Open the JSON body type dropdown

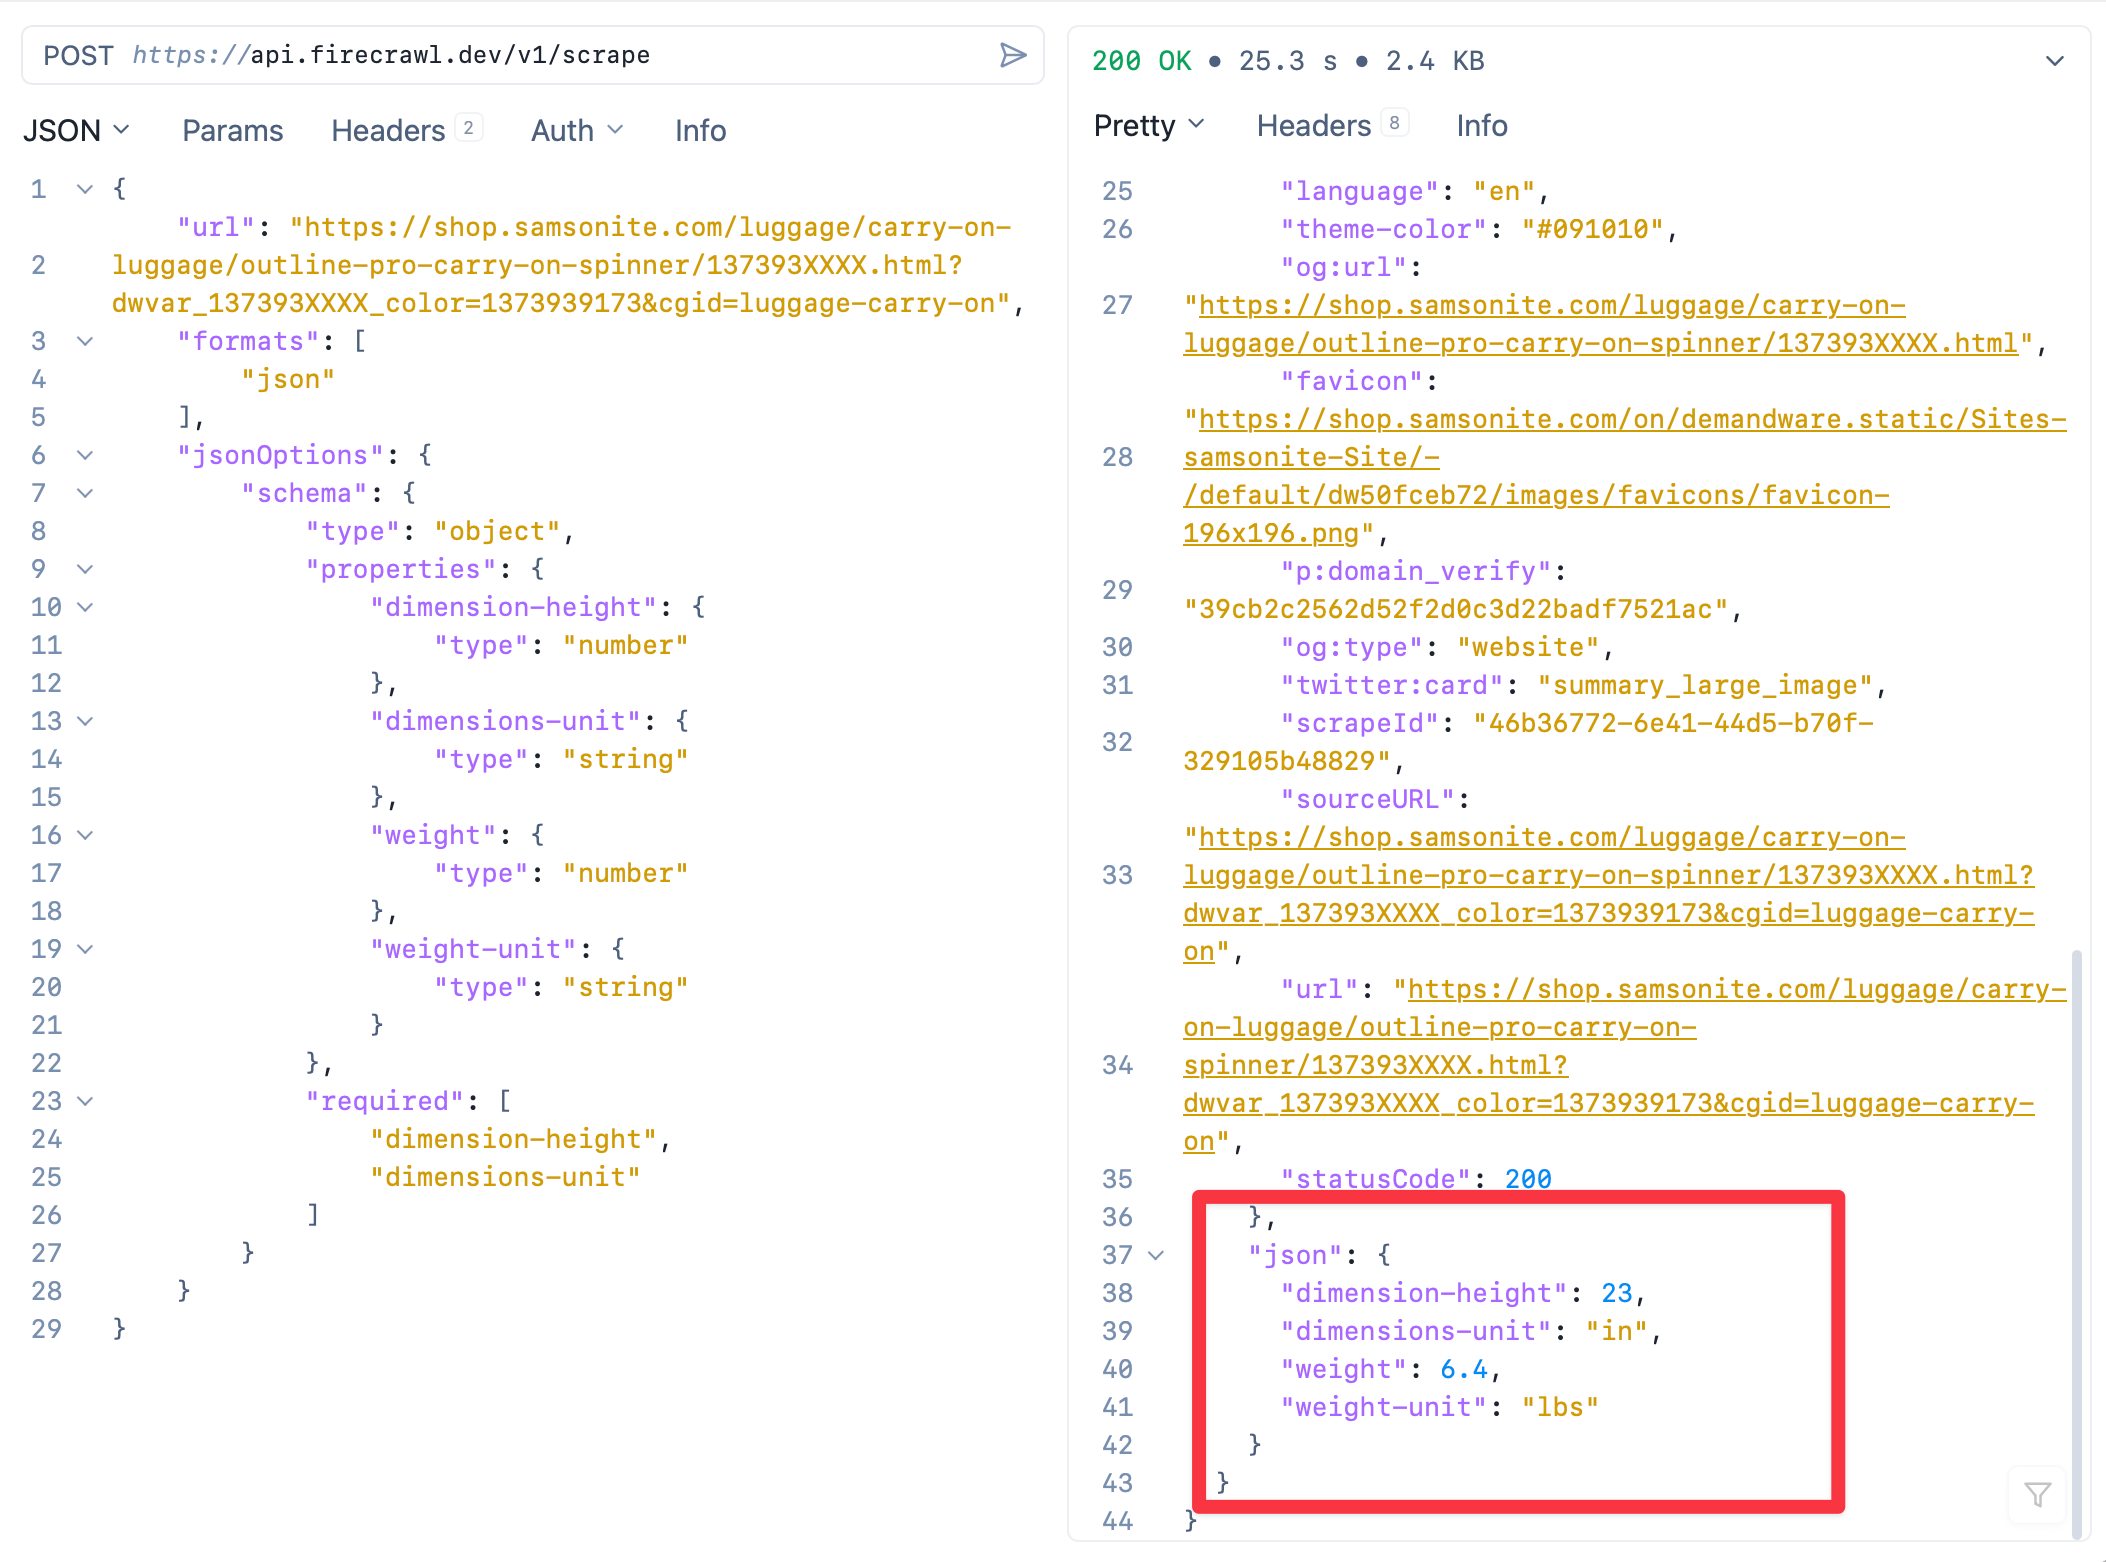pyautogui.click(x=77, y=130)
